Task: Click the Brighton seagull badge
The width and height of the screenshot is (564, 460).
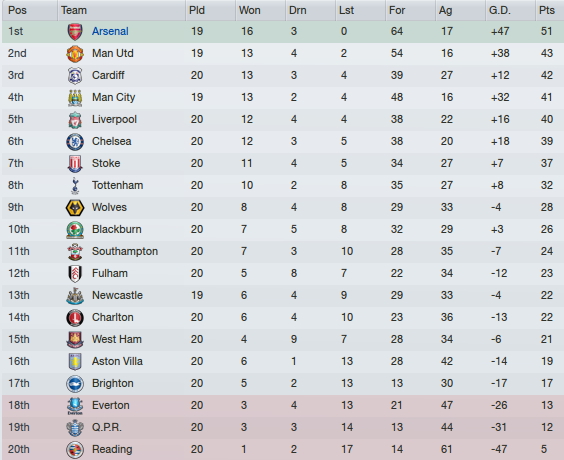Action: point(75,384)
